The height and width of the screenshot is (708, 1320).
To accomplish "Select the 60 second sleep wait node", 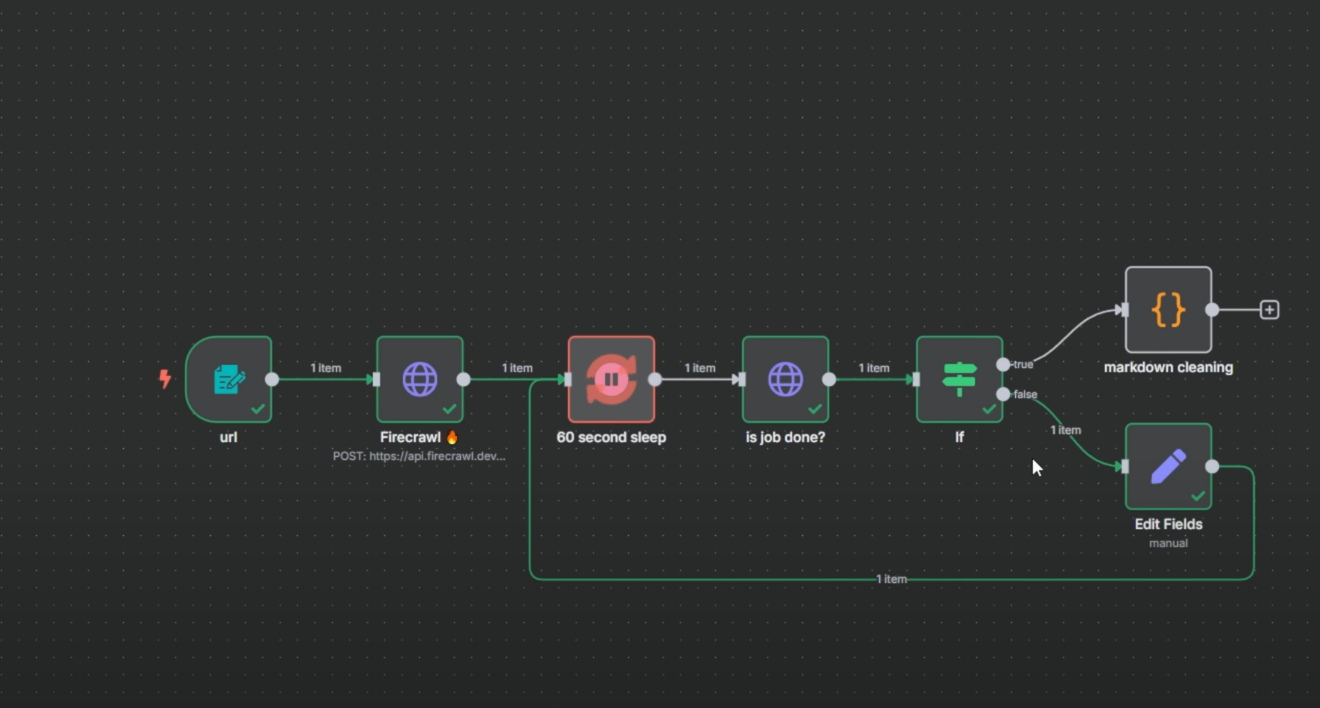I will click(612, 379).
